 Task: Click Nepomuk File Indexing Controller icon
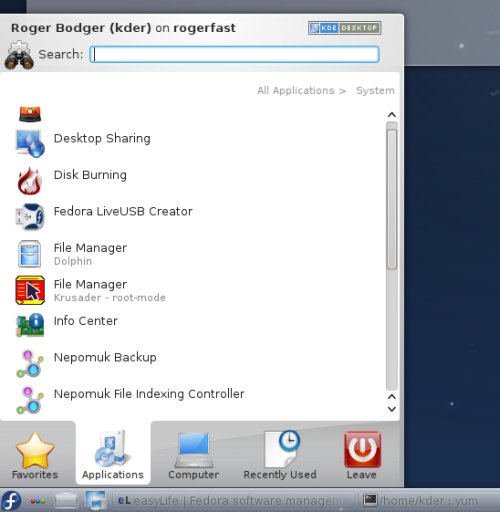click(30, 400)
